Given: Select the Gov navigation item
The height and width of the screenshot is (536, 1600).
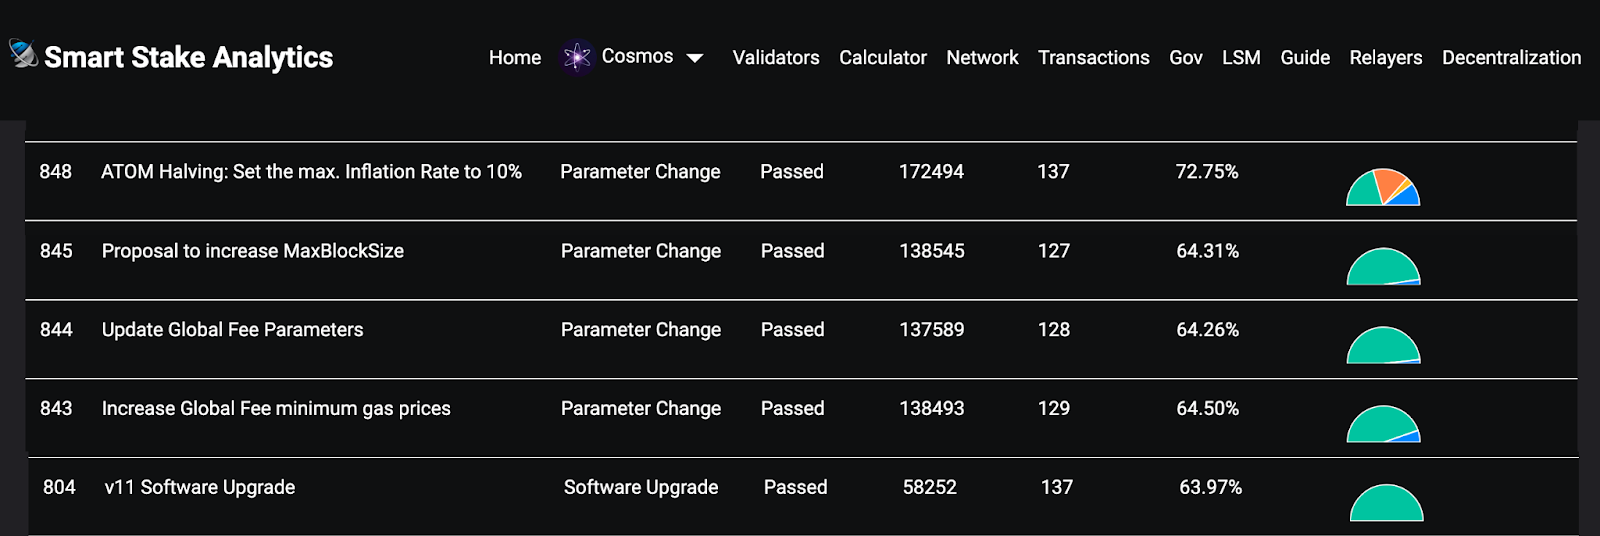Looking at the screenshot, I should pos(1186,58).
